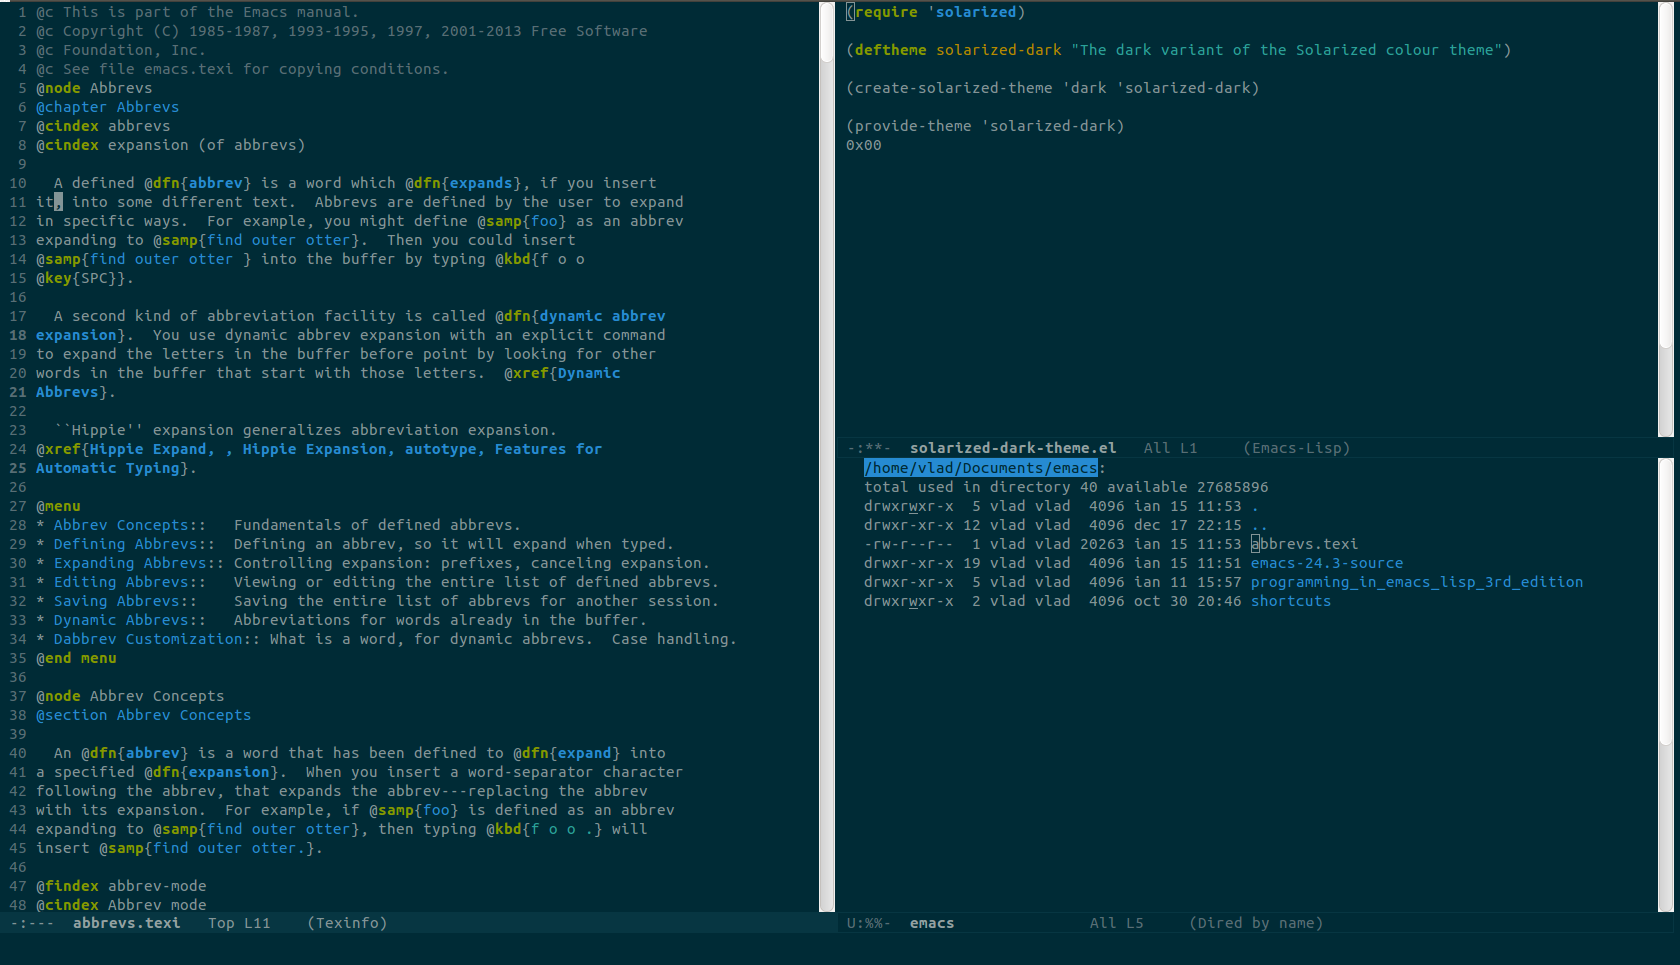Viewport: 1680px width, 965px height.
Task: Click '@section Abbrev Concepts' on line 38
Action: point(144,715)
